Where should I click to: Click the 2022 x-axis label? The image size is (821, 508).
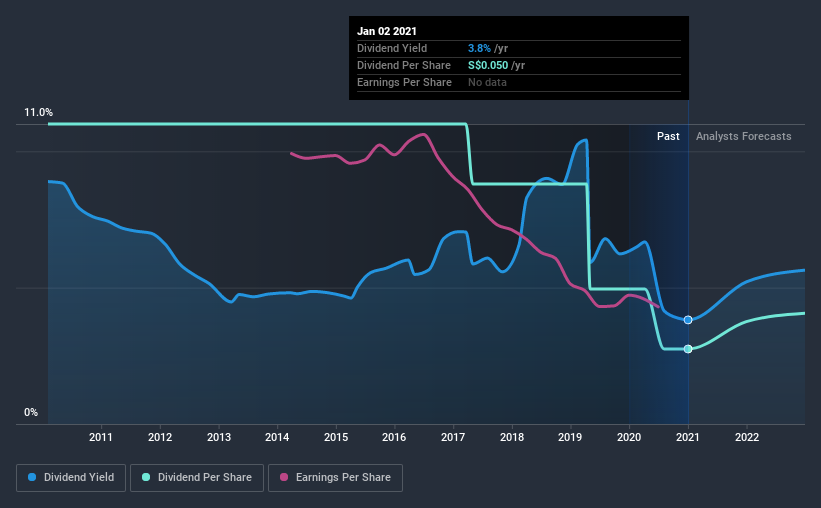pyautogui.click(x=747, y=437)
